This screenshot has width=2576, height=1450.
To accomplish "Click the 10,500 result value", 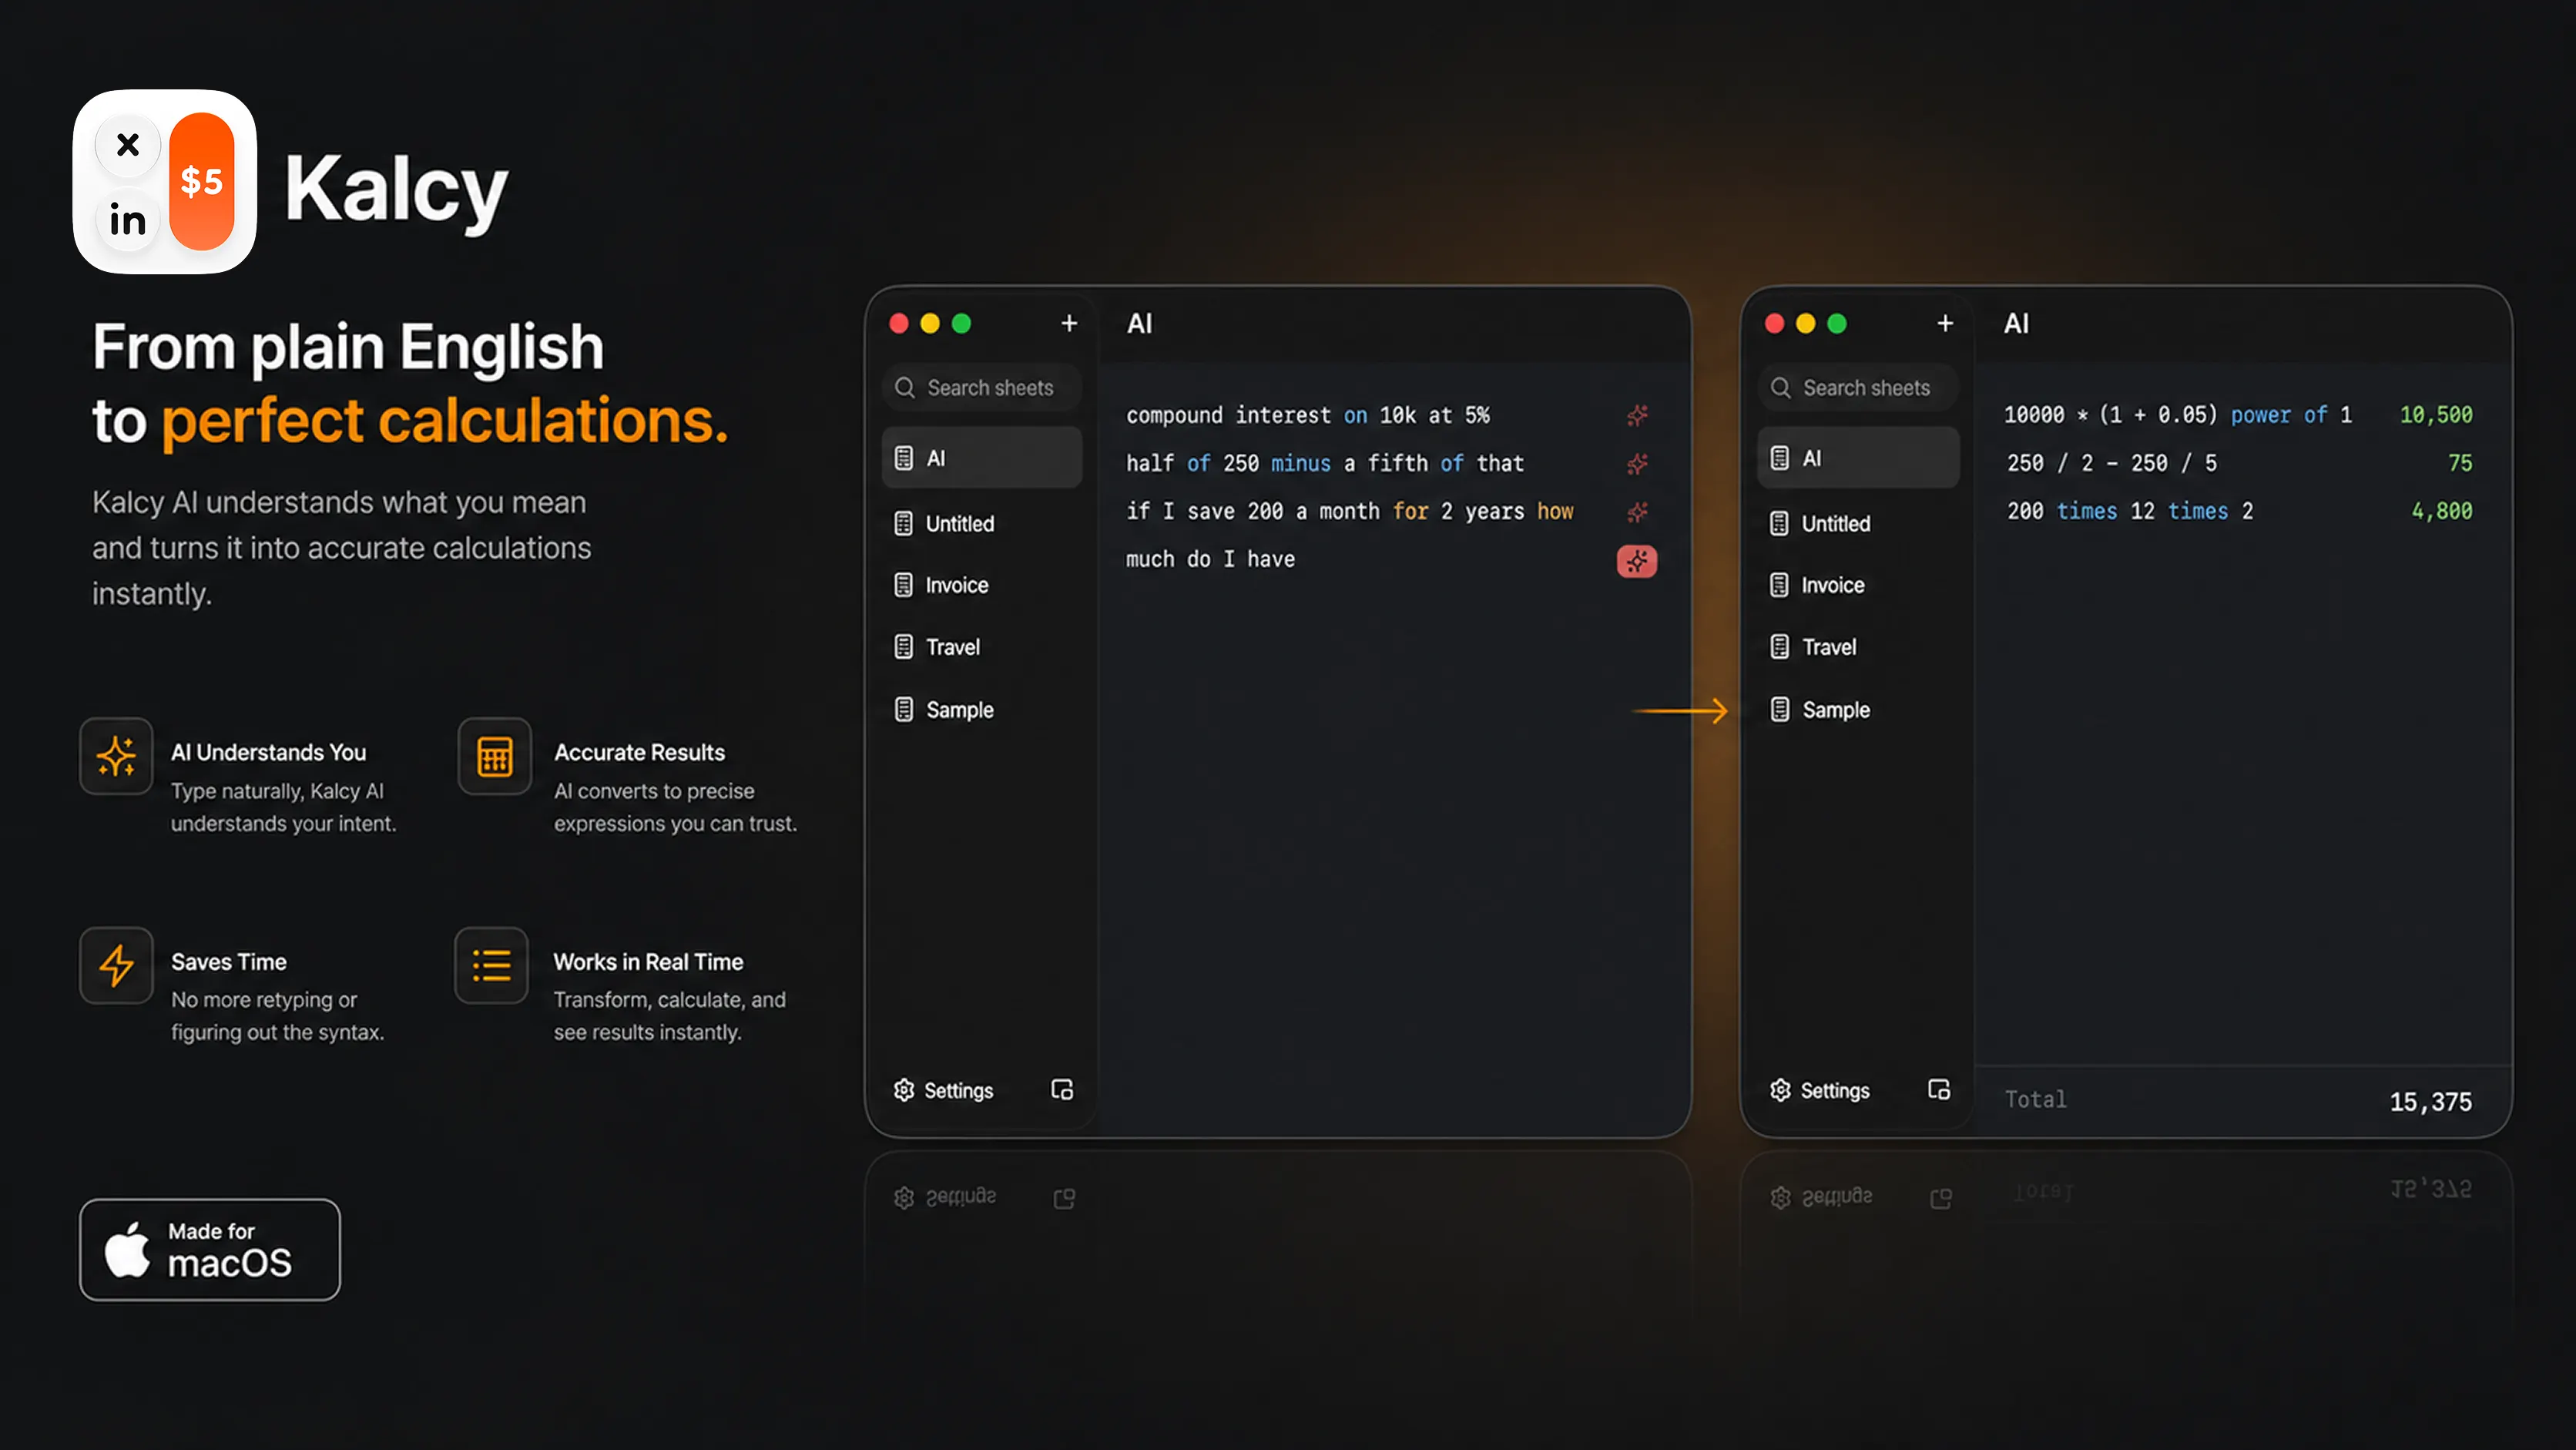I will tap(2436, 415).
